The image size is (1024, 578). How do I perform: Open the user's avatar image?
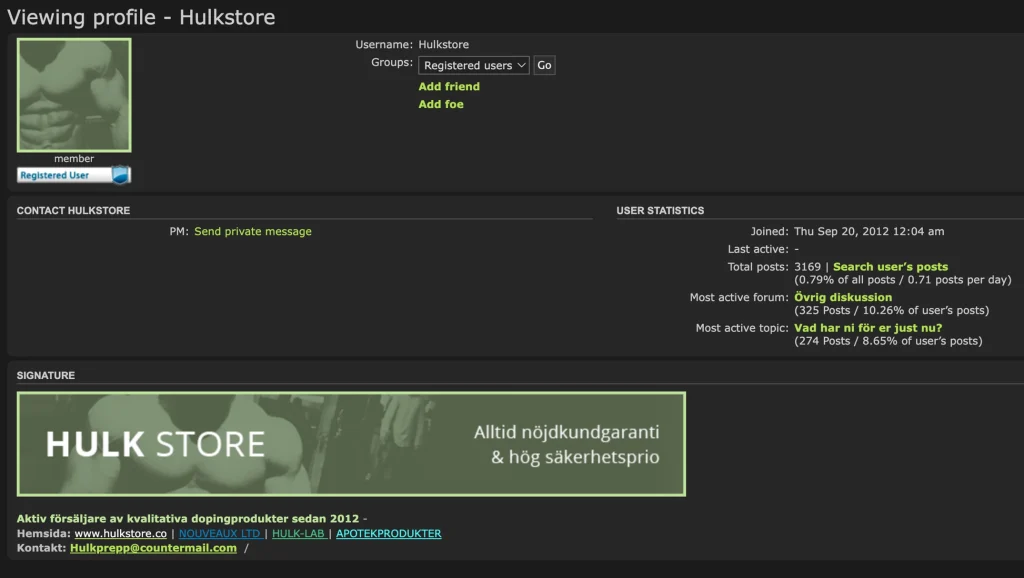pyautogui.click(x=73, y=95)
